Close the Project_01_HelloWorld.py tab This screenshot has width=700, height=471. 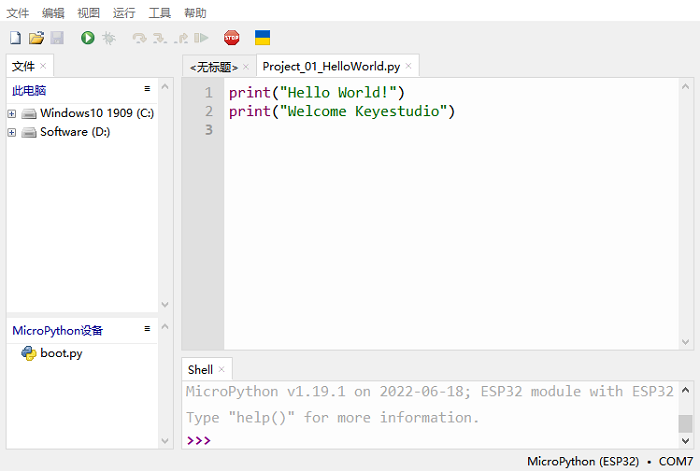click(408, 67)
